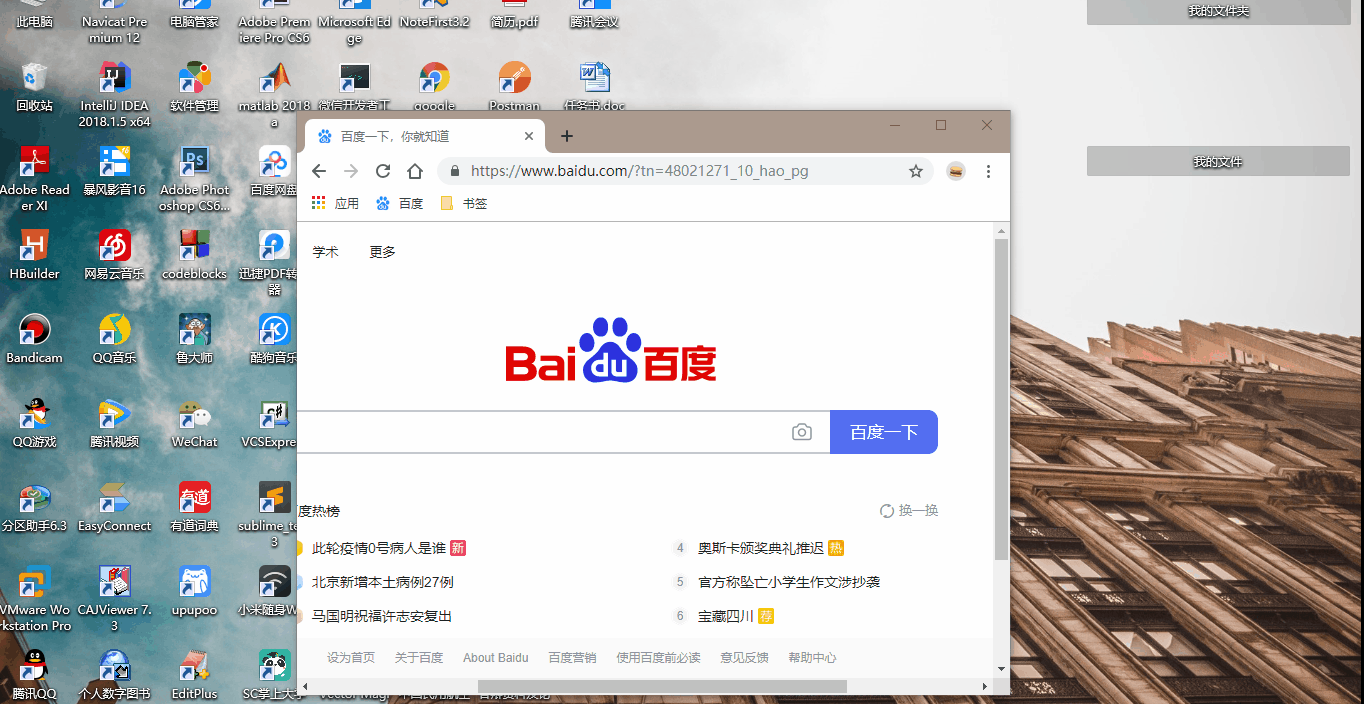Viewport: 1364px width, 704px height.
Task: Open Bandicam desktop icon
Action: tap(34, 338)
